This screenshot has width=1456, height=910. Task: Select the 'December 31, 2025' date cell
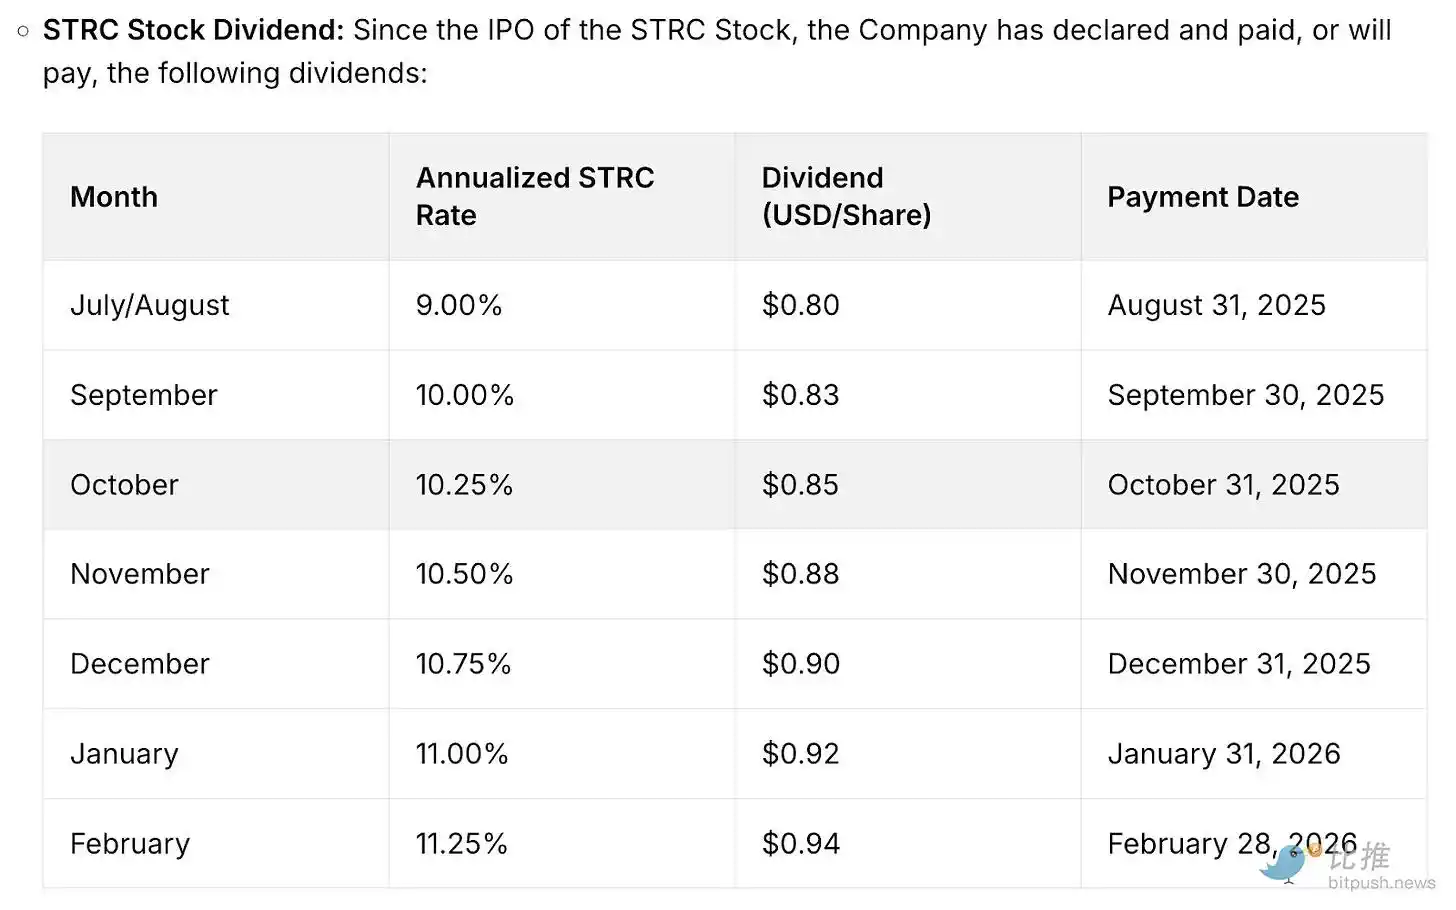pos(1239,664)
